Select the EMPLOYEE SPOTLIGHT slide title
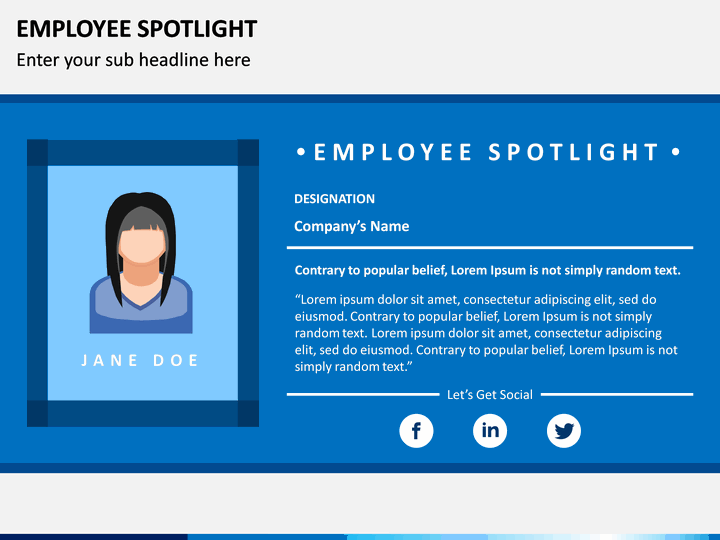Screen dimensions: 720x540 click(137, 29)
